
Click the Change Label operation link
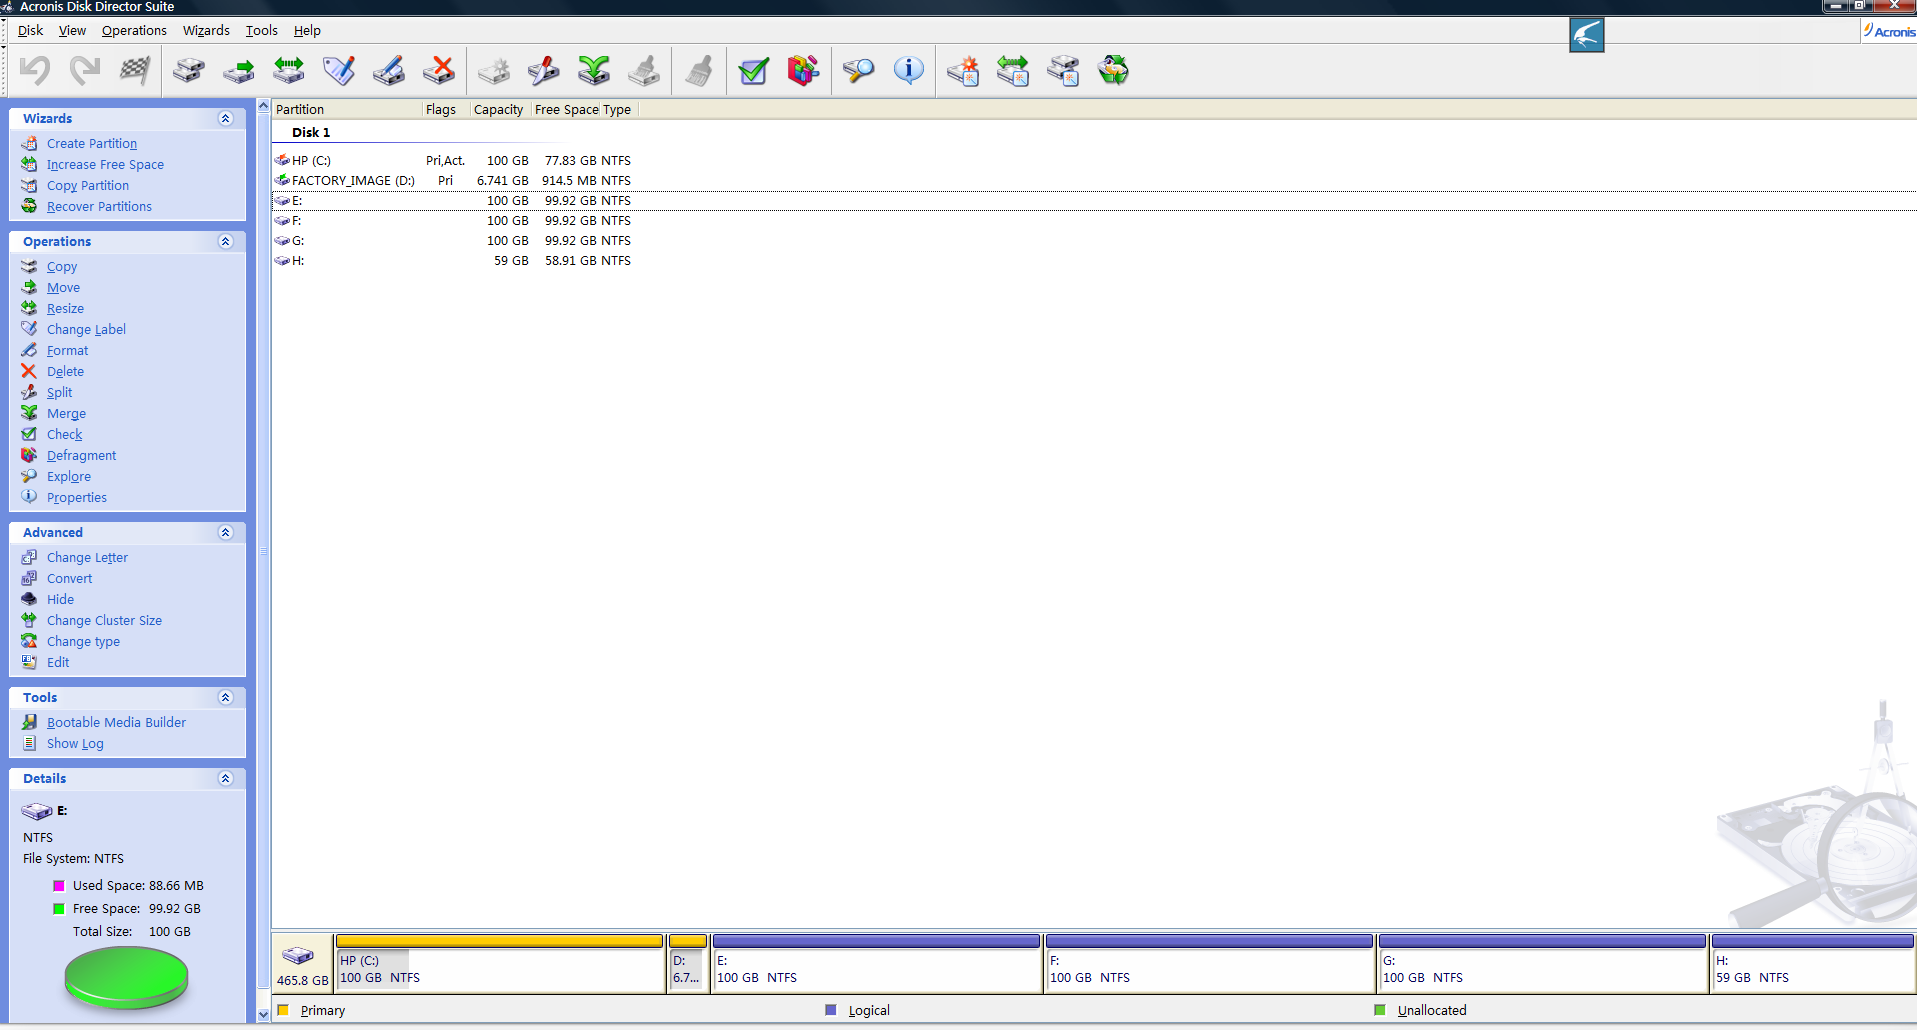click(86, 330)
